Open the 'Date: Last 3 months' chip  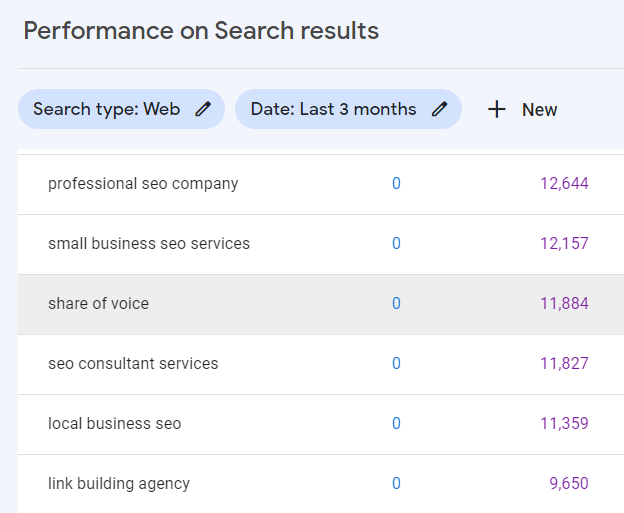pyautogui.click(x=333, y=109)
